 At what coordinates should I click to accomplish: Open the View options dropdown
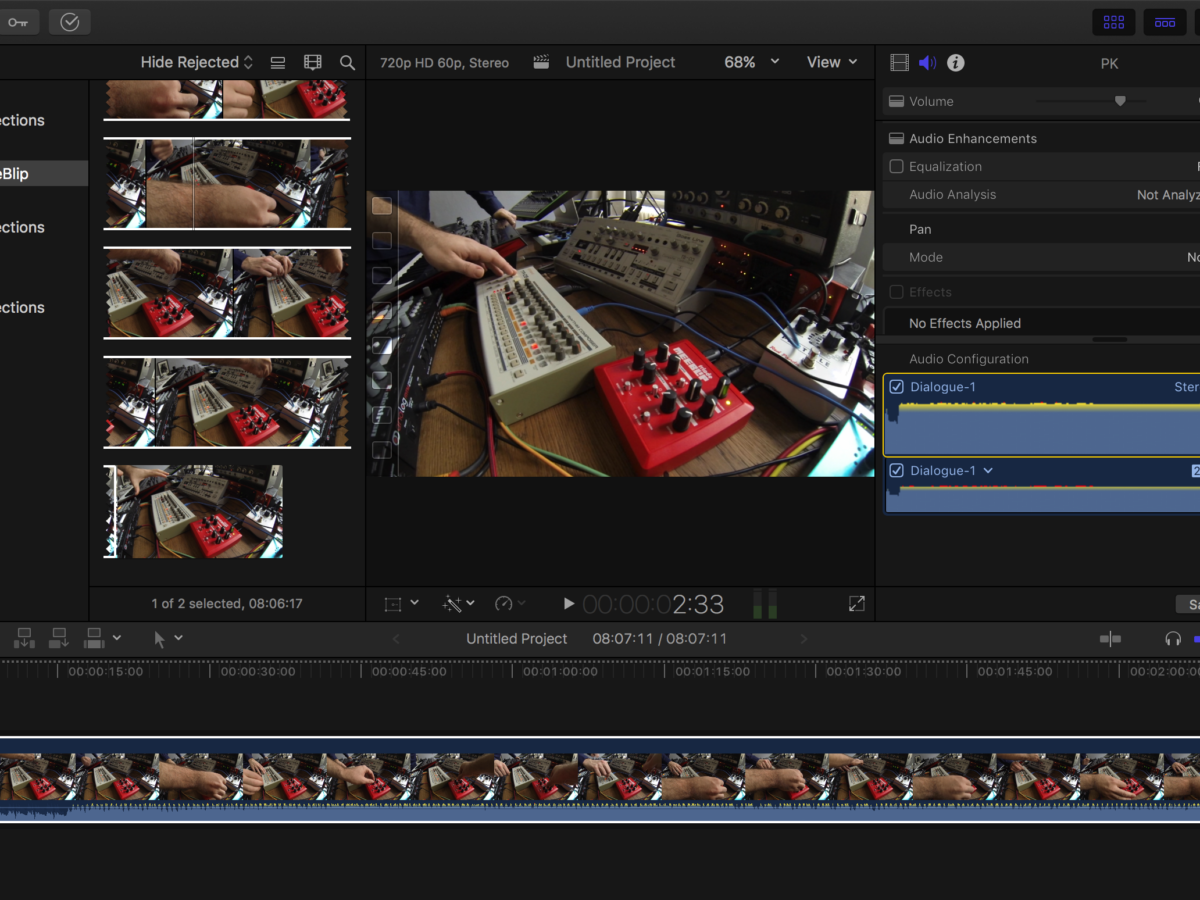(x=832, y=62)
